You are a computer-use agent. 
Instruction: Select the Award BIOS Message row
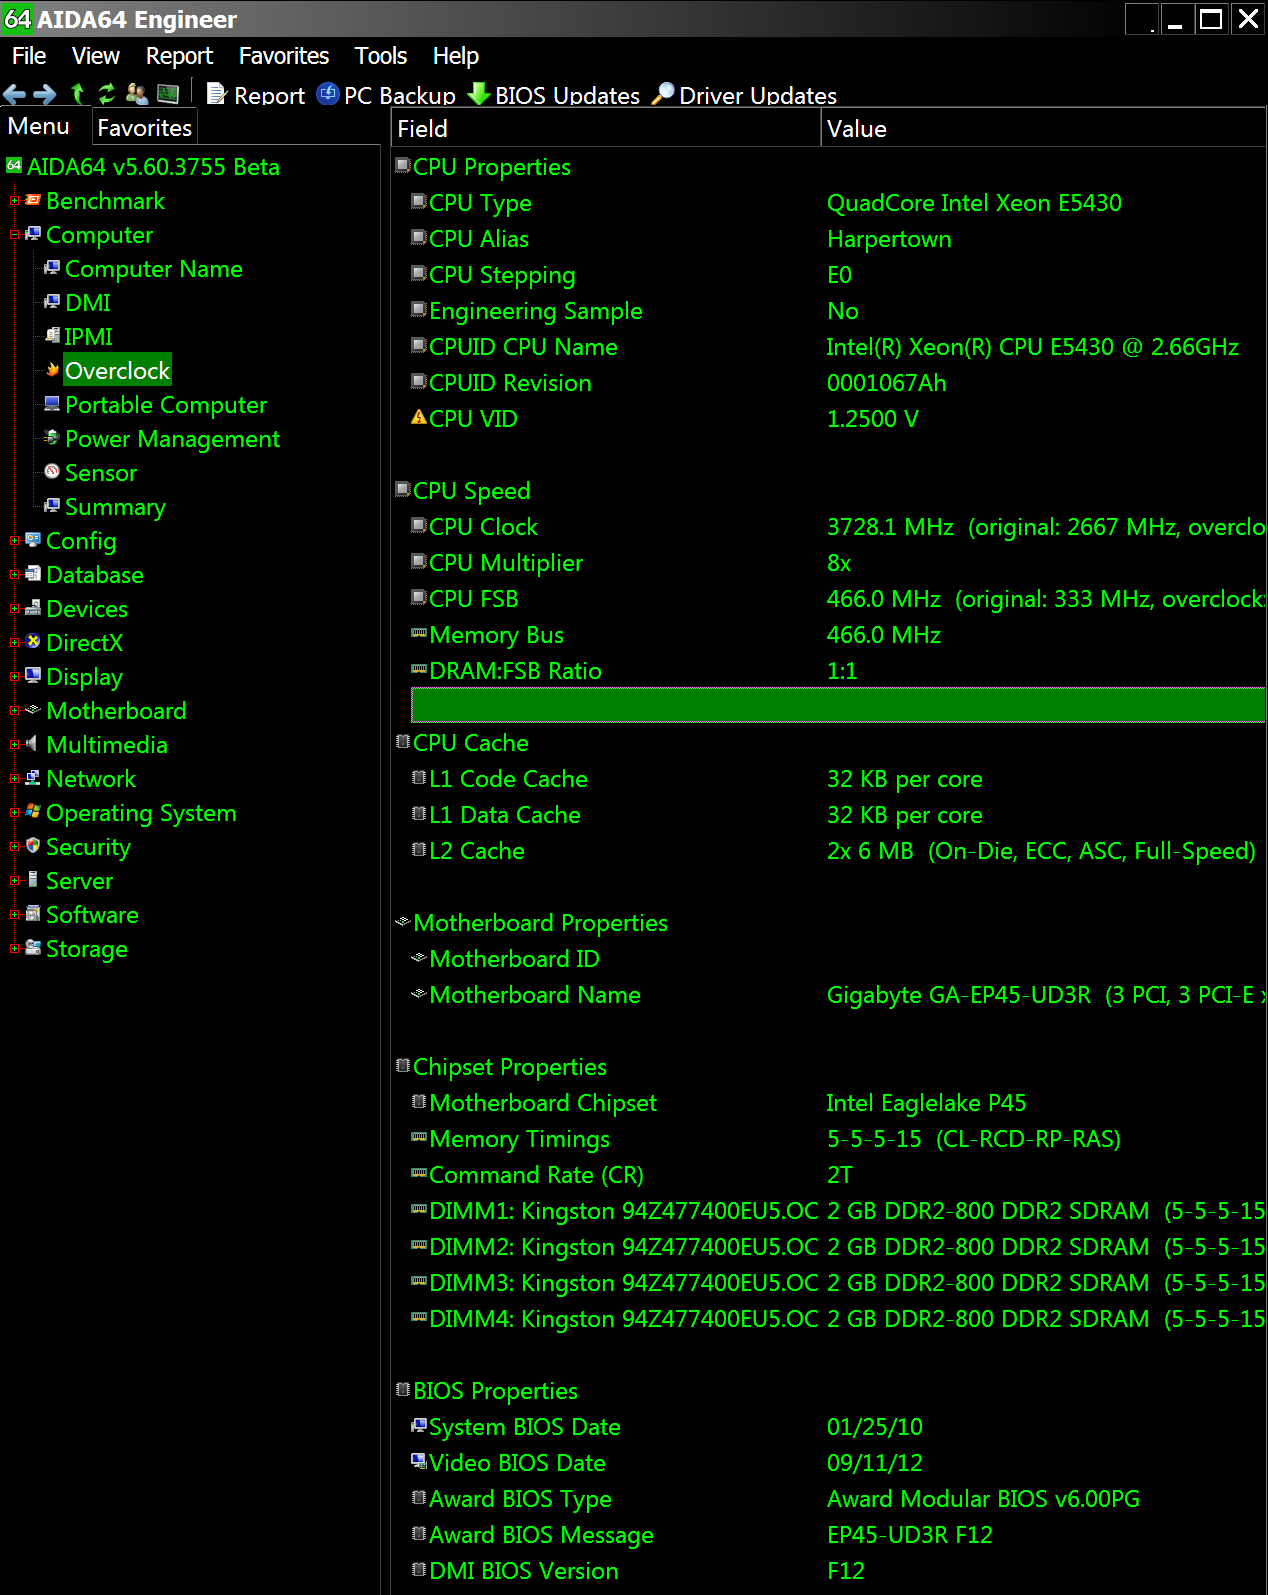[838, 1535]
